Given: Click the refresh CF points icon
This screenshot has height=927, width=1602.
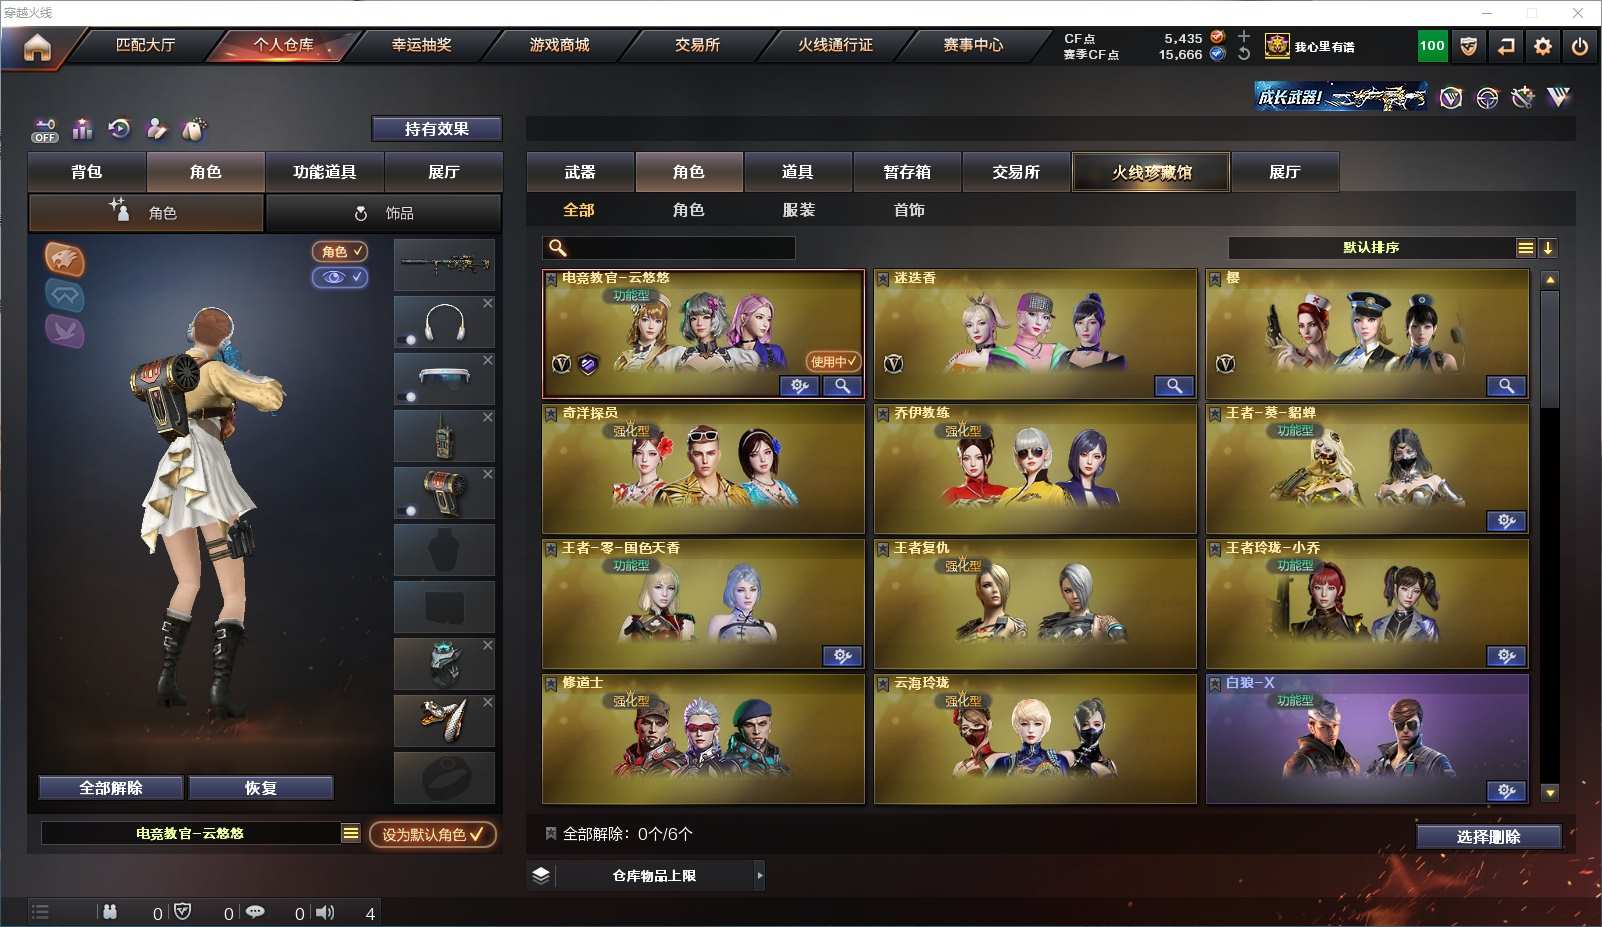Looking at the screenshot, I should [x=1244, y=54].
